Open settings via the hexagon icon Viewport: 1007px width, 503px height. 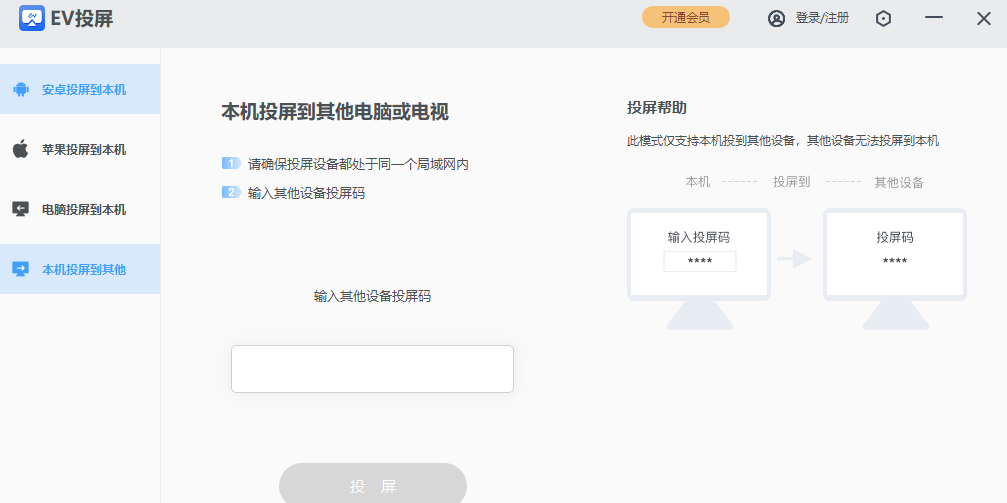(x=883, y=18)
